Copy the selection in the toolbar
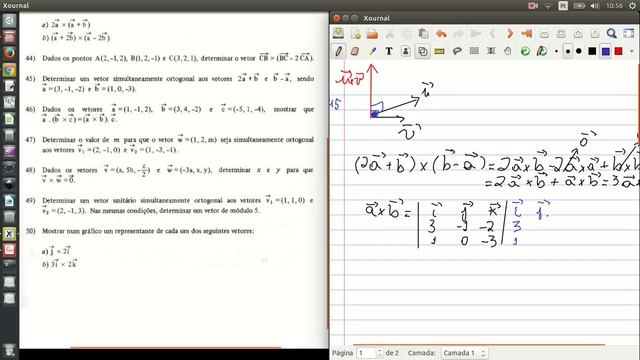The width and height of the screenshot is (640, 360). click(407, 33)
